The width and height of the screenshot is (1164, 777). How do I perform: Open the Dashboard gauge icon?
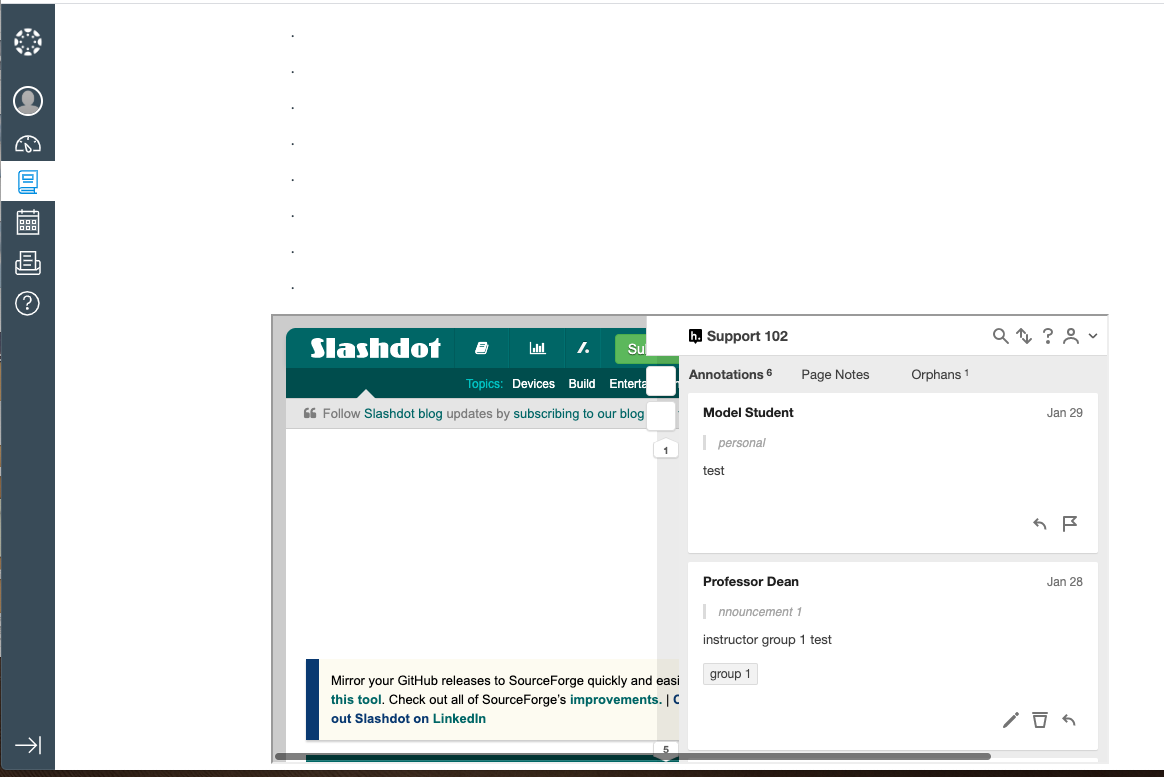[x=27, y=143]
